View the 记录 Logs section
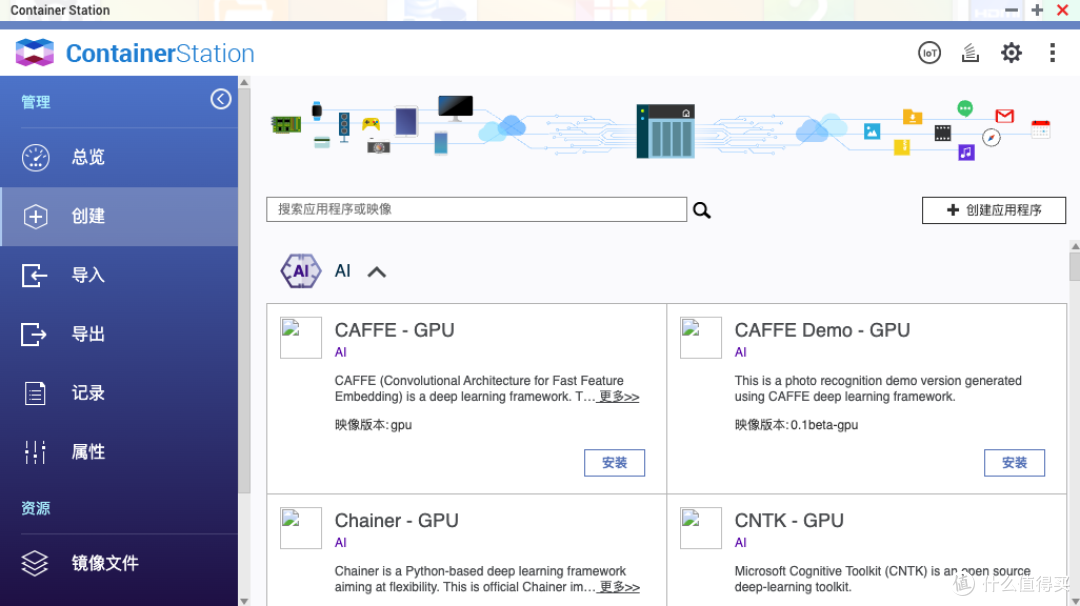The width and height of the screenshot is (1080, 606). click(87, 393)
